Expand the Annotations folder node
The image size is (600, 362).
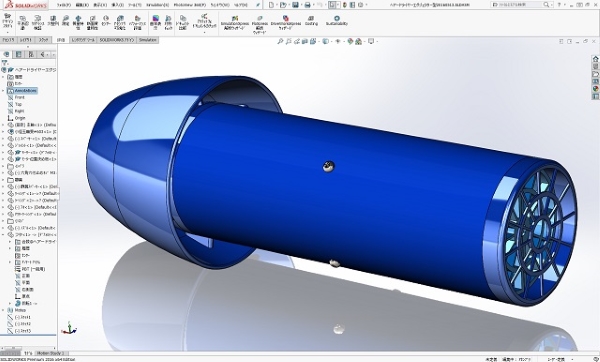coord(3,91)
